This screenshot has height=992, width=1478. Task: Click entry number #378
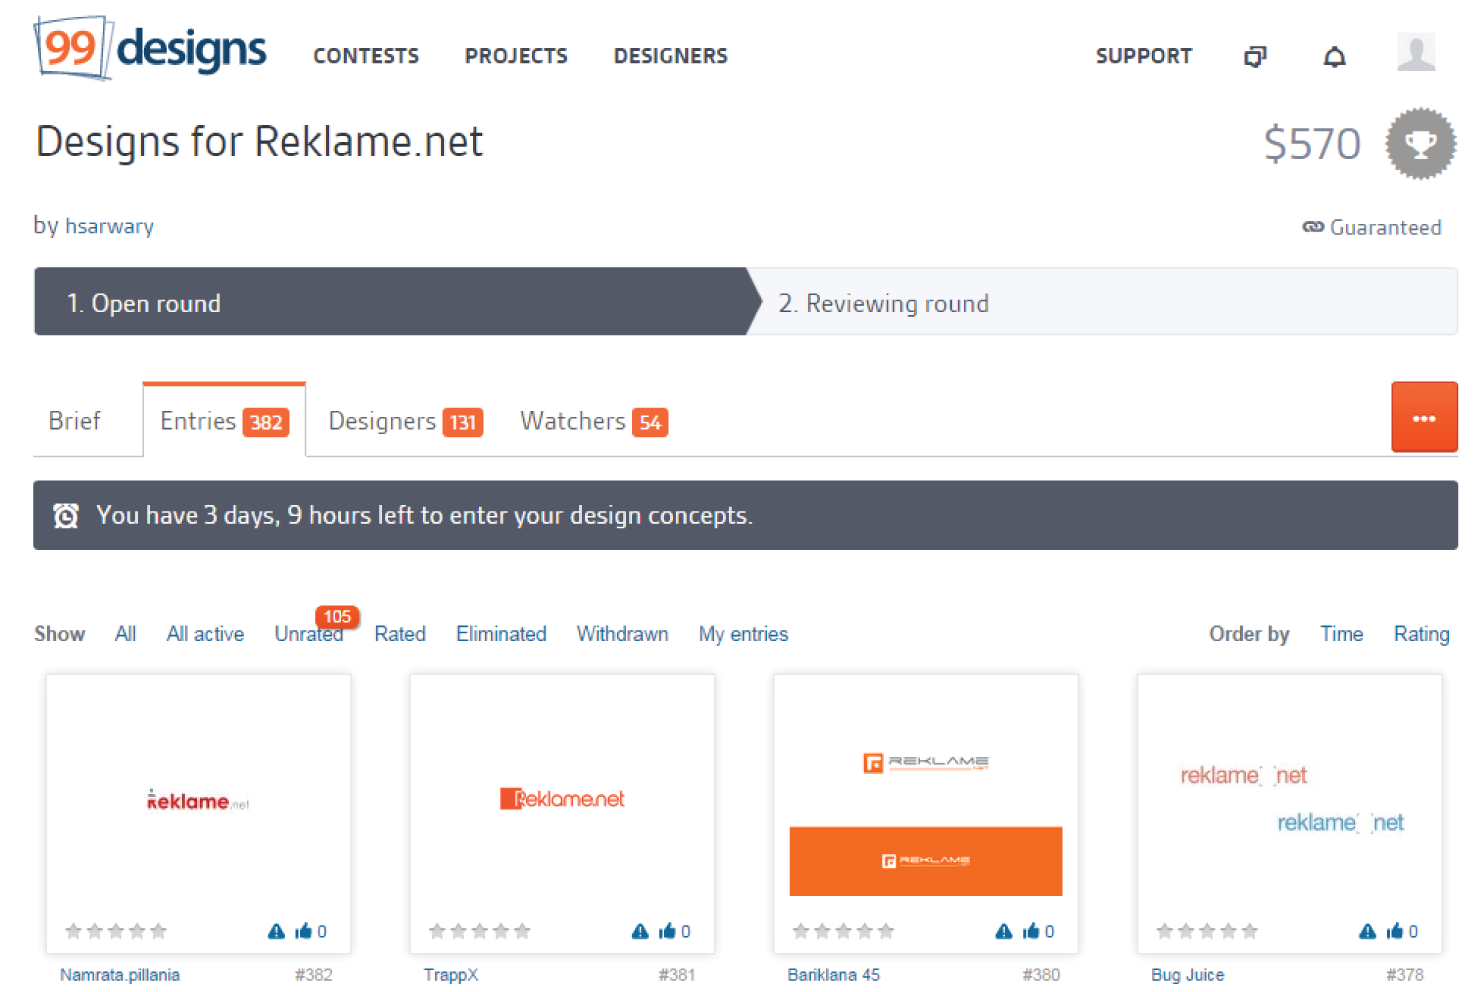[1405, 975]
